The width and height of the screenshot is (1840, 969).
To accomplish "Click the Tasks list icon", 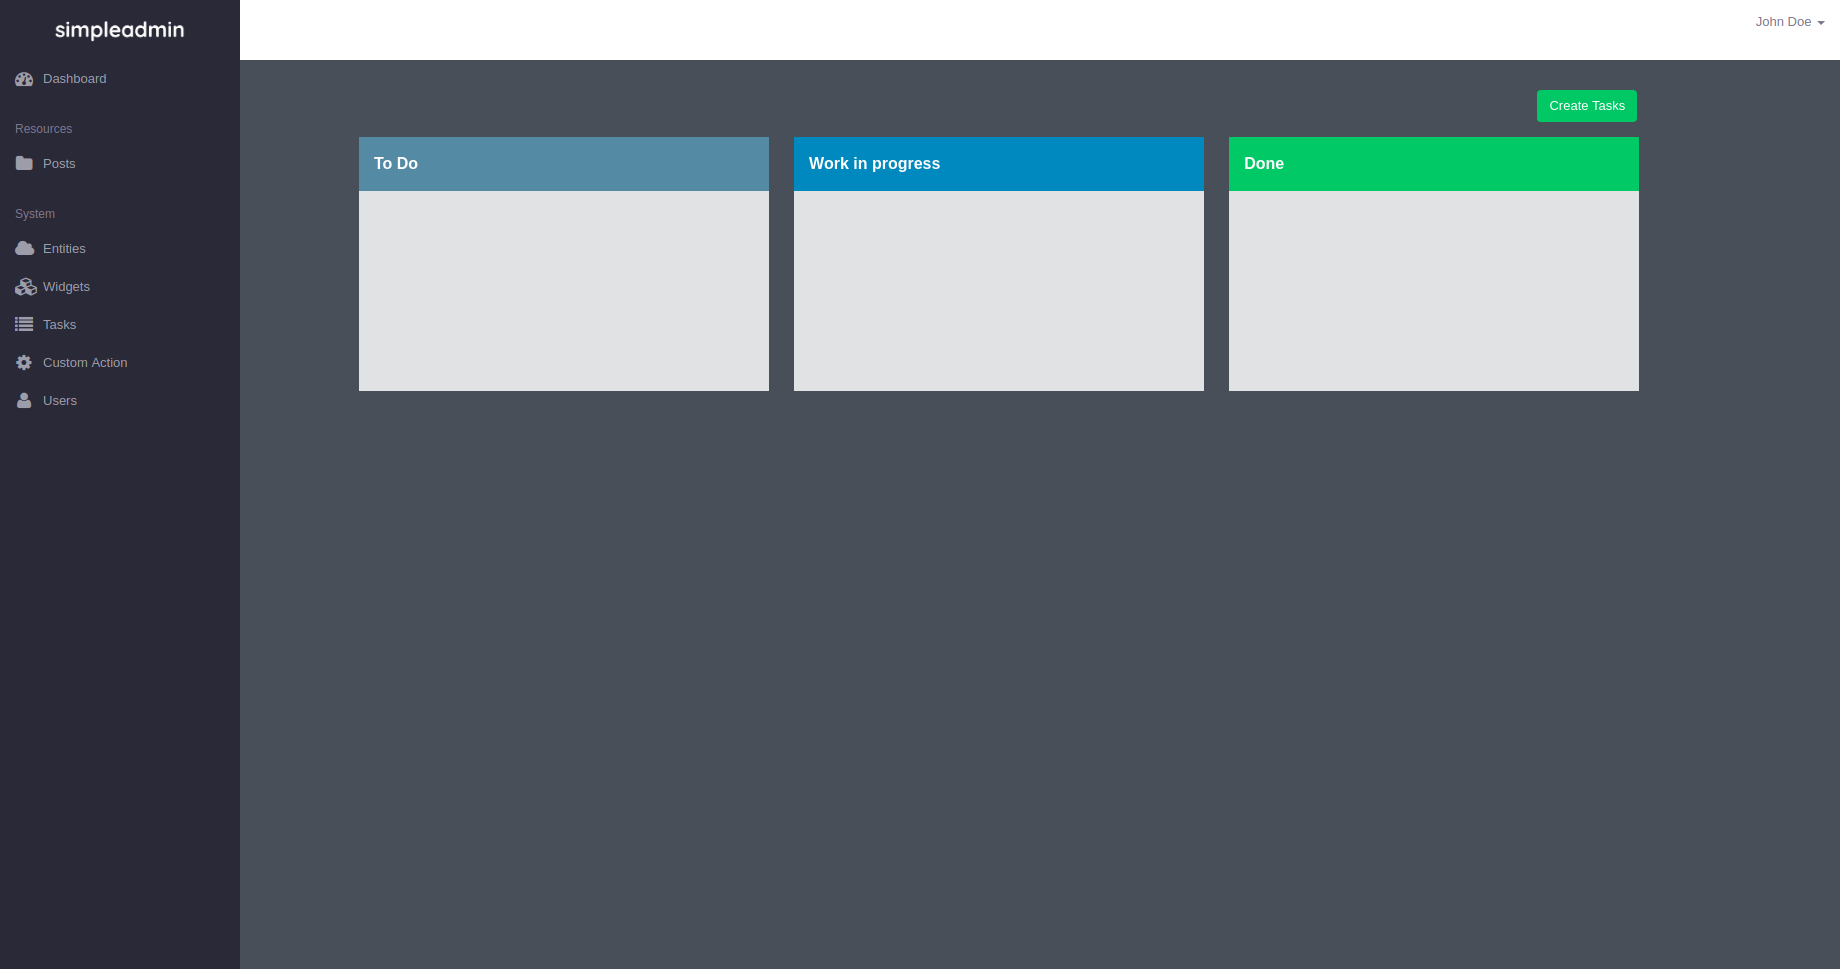I will click(x=24, y=324).
